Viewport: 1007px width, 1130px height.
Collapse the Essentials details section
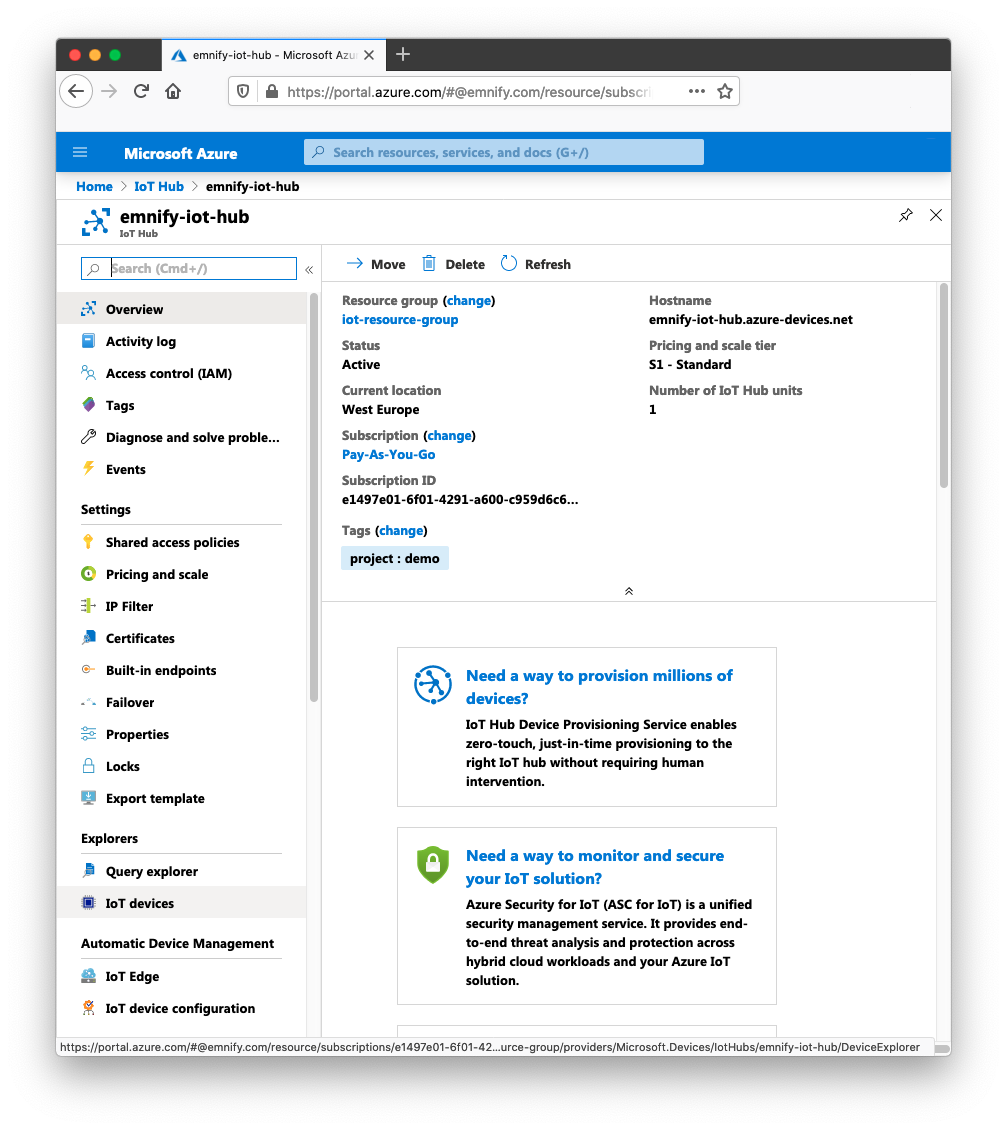point(628,591)
